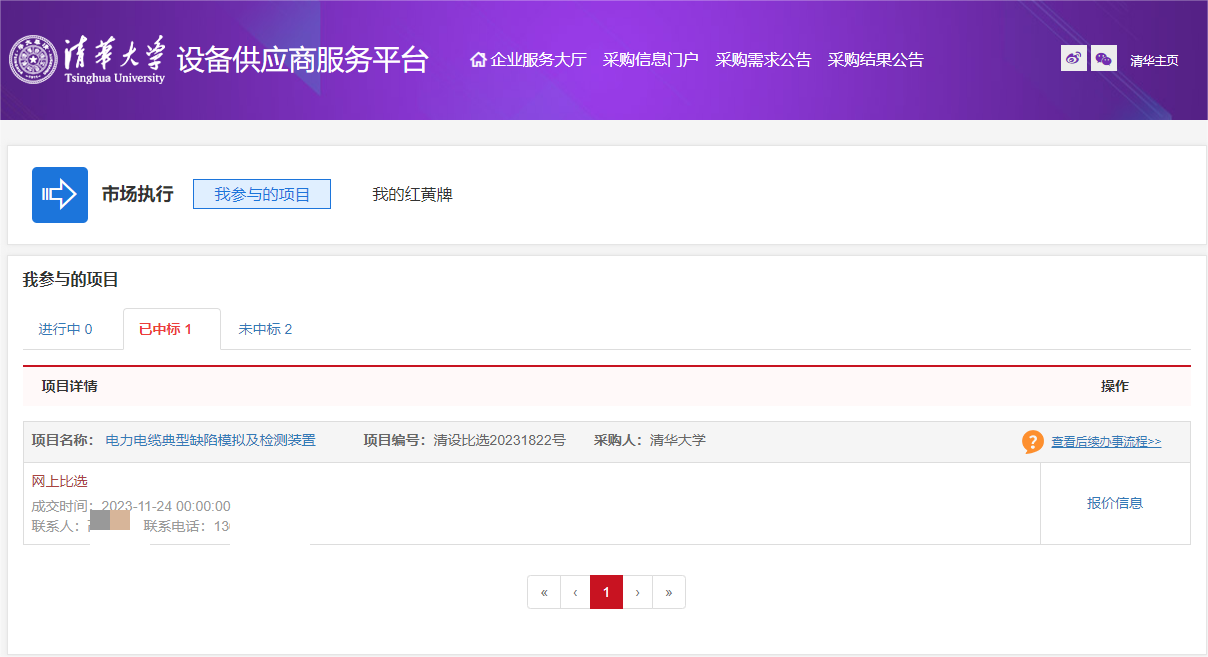Open 报价信息 for the project
The height and width of the screenshot is (657, 1208).
click(x=1115, y=503)
